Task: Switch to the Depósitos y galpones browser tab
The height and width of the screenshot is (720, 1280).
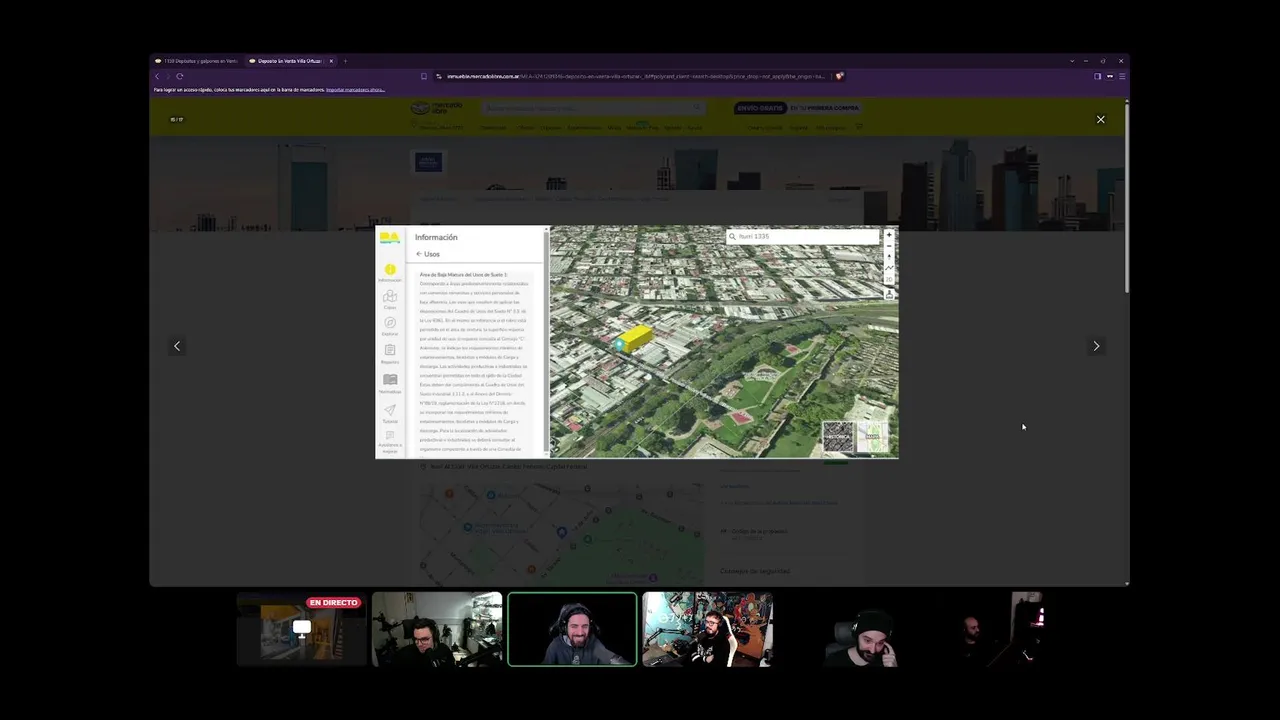Action: (x=197, y=61)
